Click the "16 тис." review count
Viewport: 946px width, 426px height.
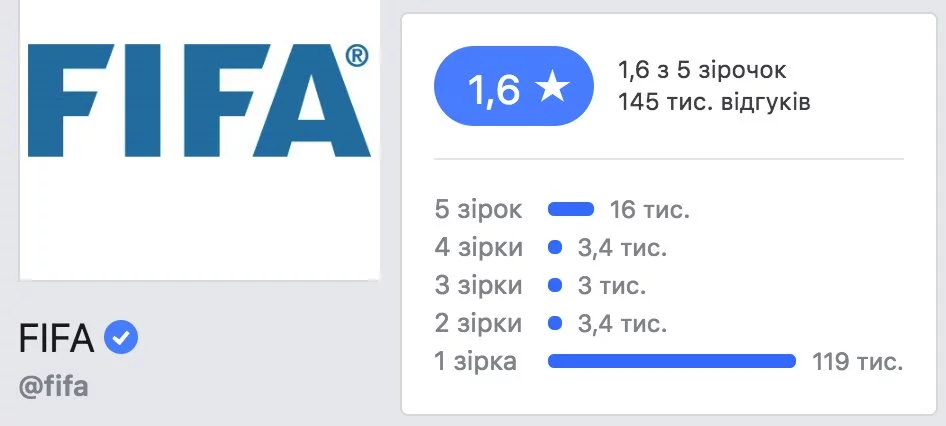(x=650, y=210)
